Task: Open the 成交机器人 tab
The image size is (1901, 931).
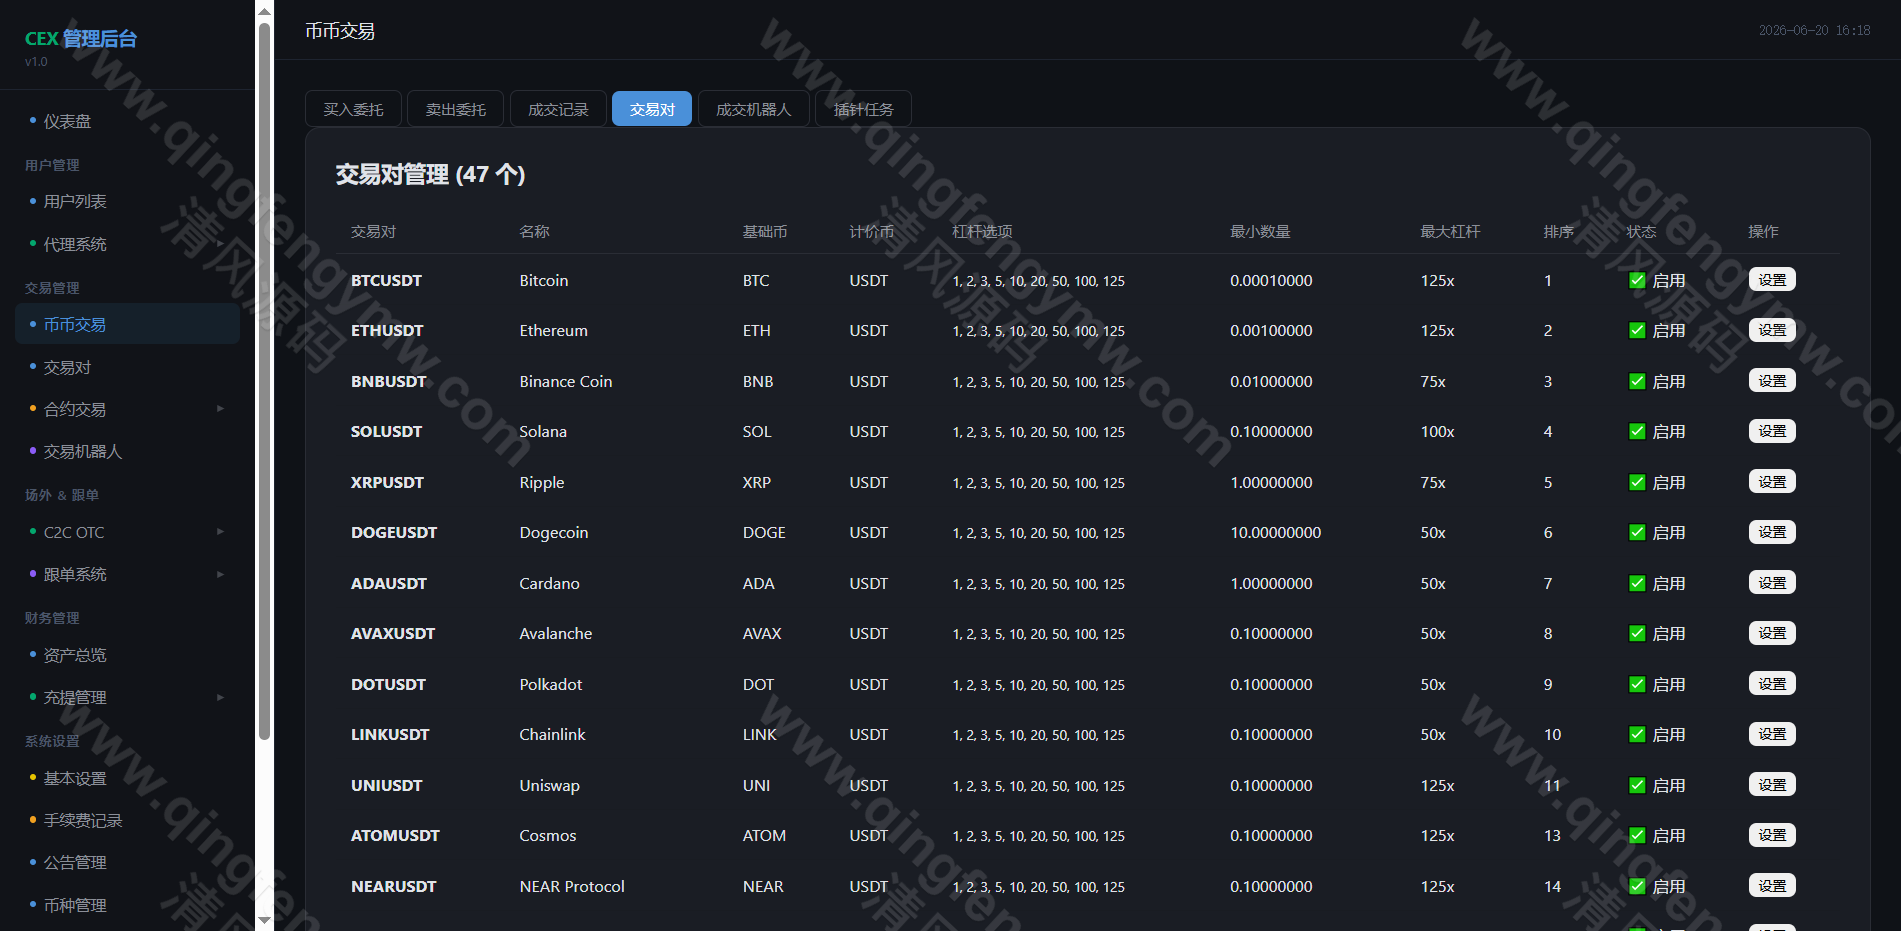Action: (x=754, y=109)
